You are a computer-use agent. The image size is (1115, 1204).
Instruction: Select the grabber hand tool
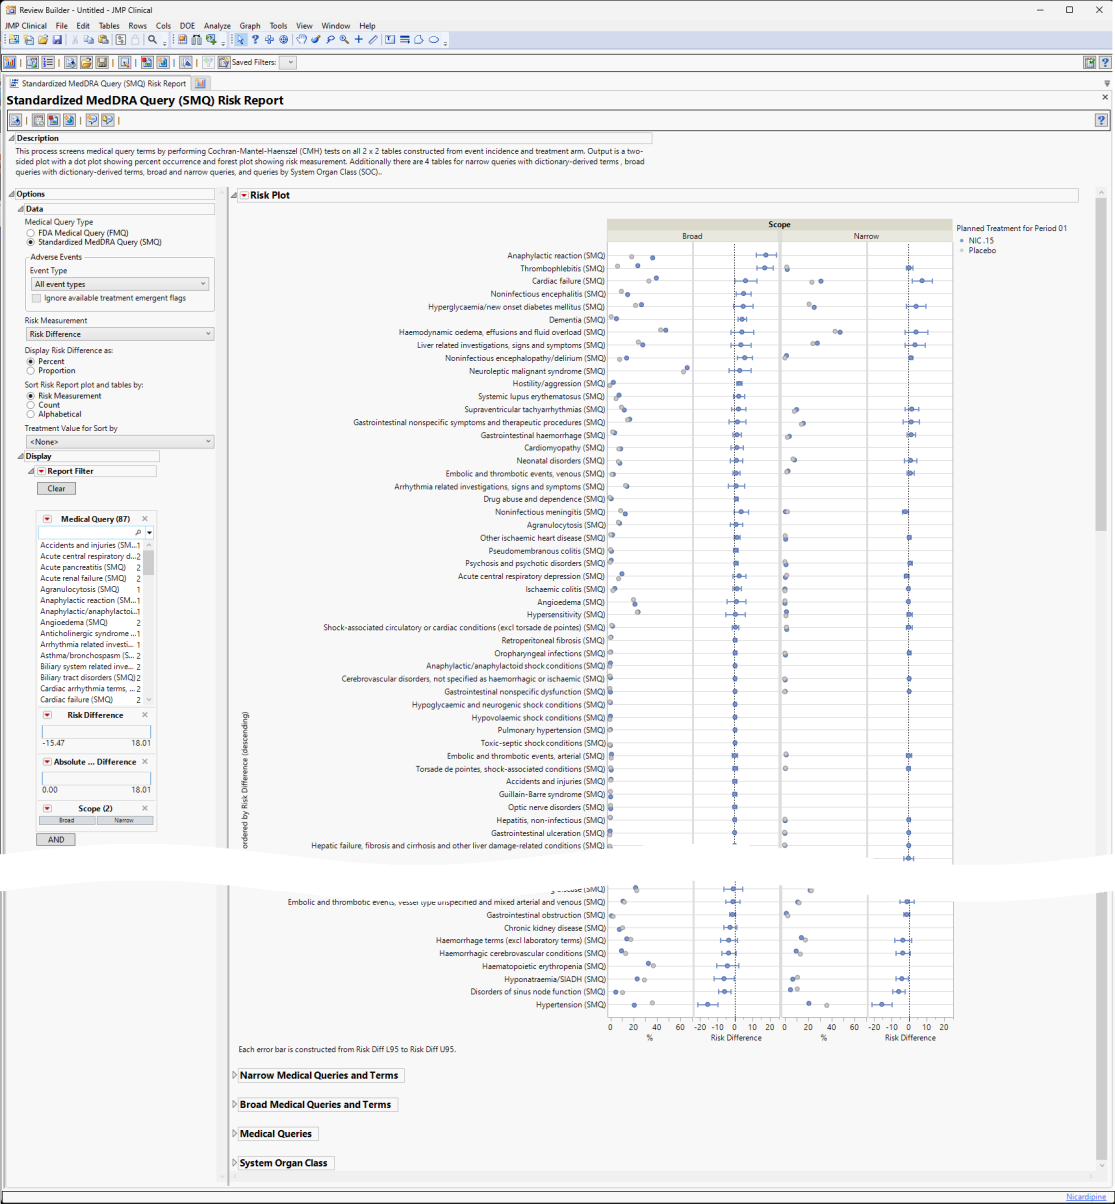tap(301, 40)
